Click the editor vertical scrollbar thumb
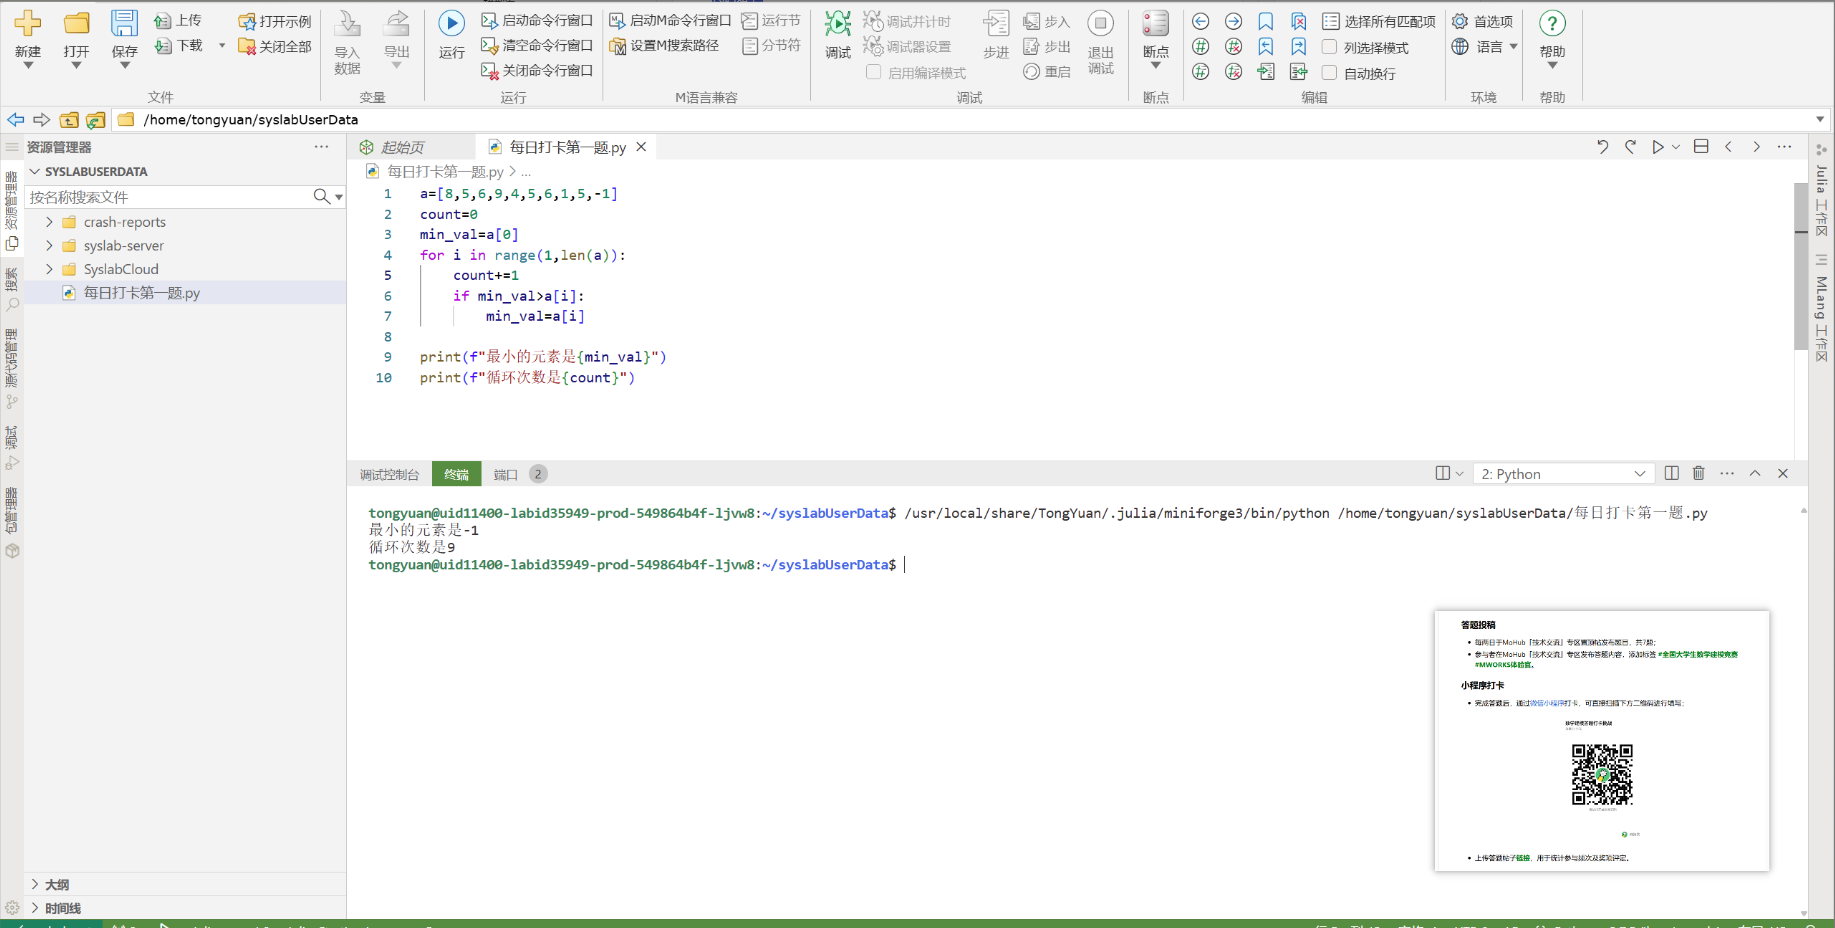 tap(1801, 266)
